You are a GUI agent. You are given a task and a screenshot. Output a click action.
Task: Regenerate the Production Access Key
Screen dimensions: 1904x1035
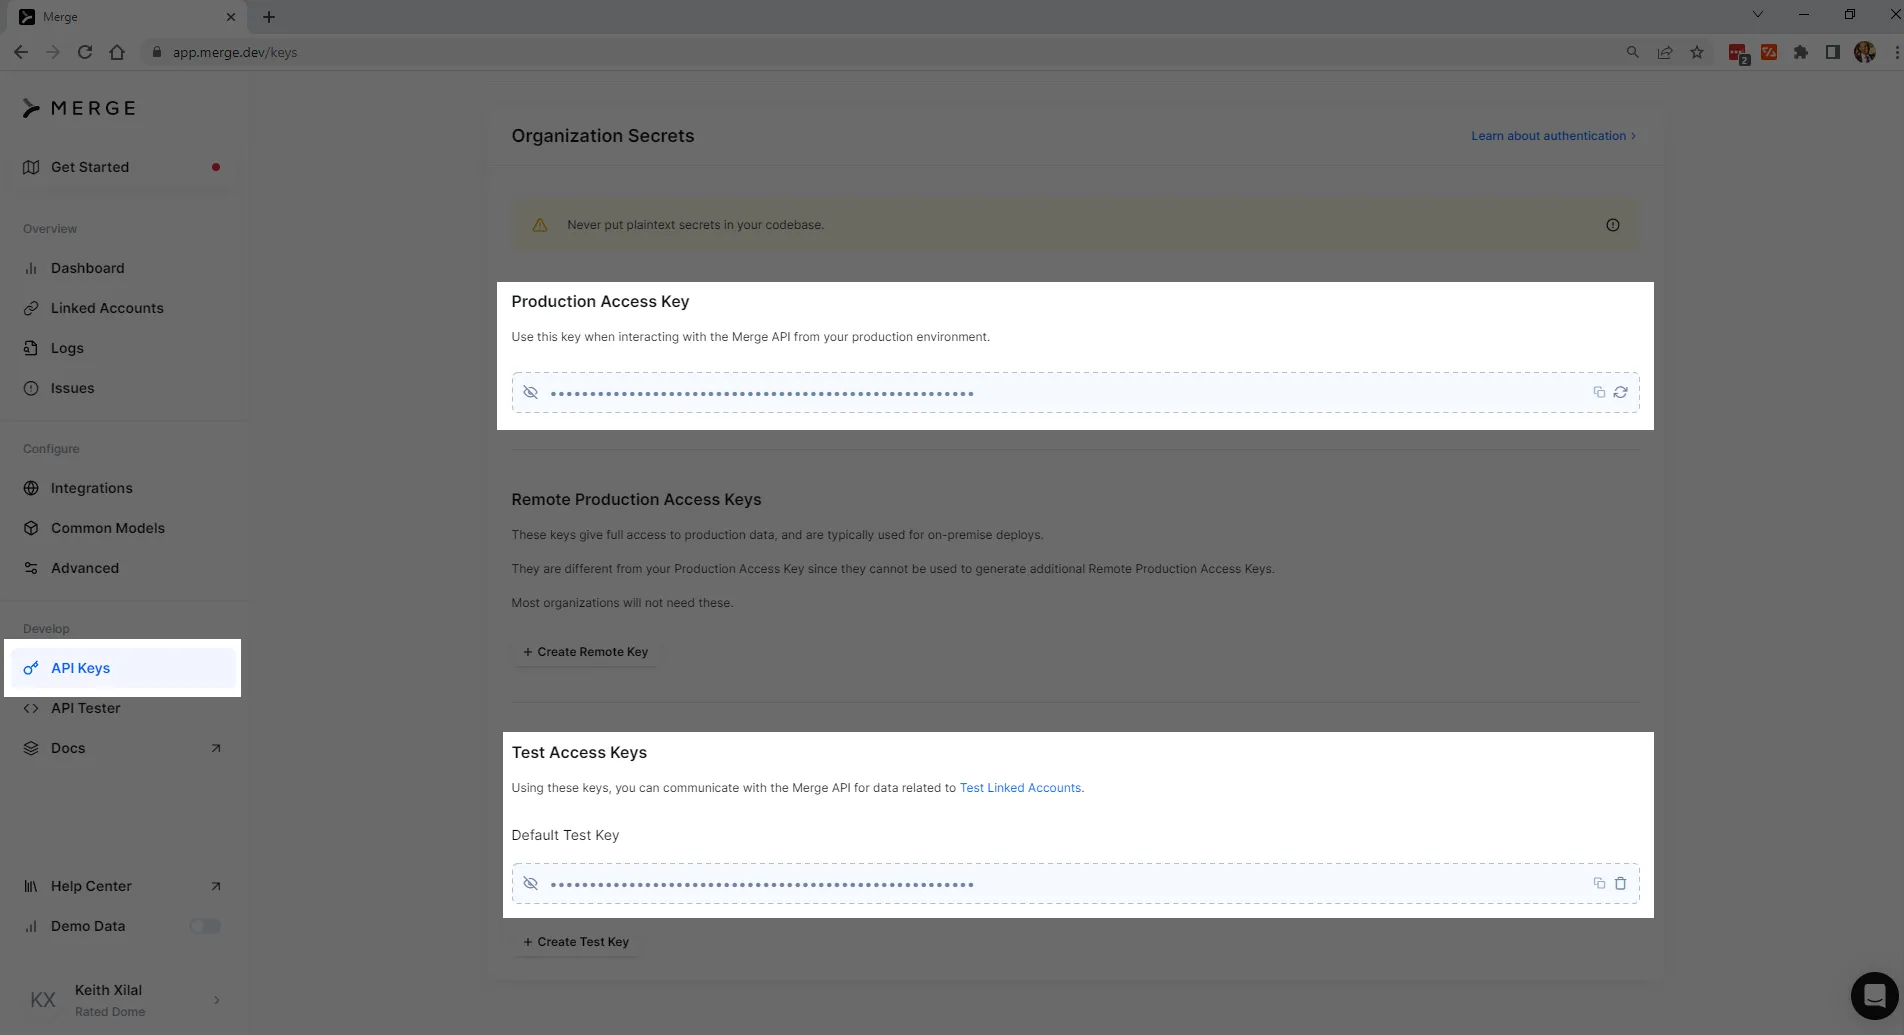pos(1620,393)
